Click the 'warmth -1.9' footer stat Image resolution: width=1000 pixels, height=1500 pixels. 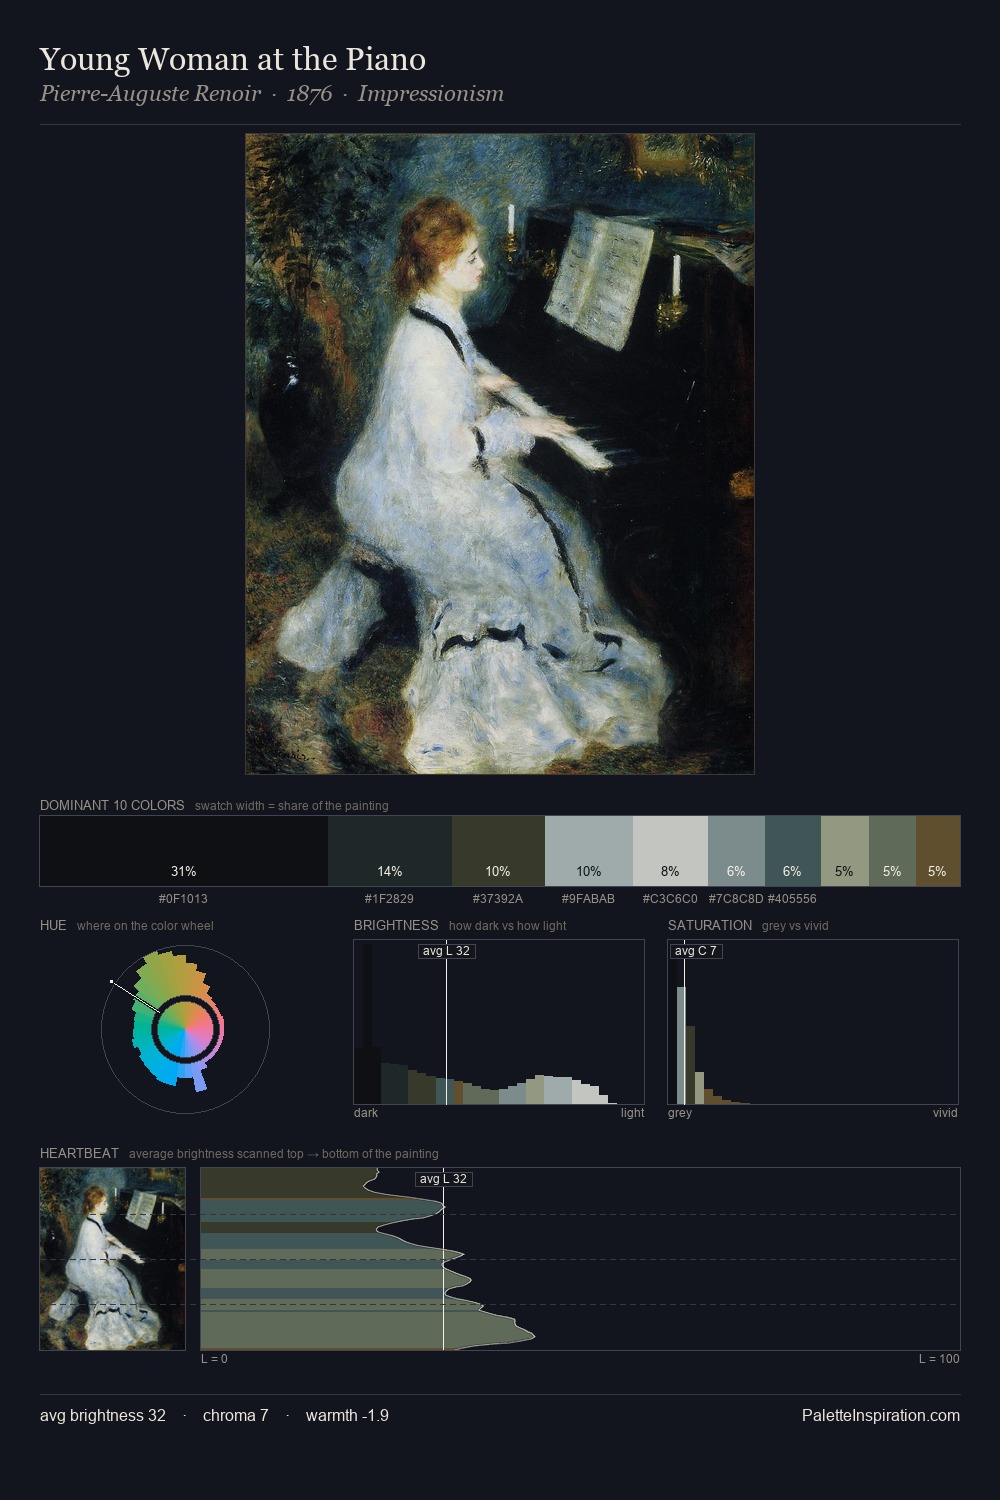click(347, 1416)
